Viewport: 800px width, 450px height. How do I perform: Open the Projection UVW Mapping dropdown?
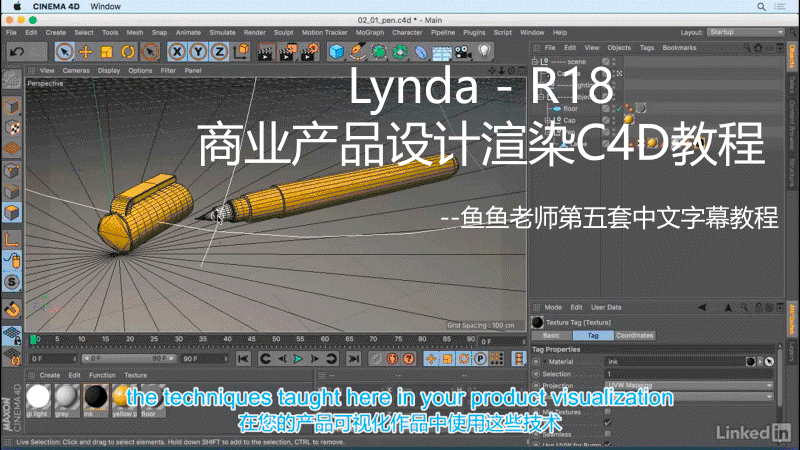(x=689, y=385)
